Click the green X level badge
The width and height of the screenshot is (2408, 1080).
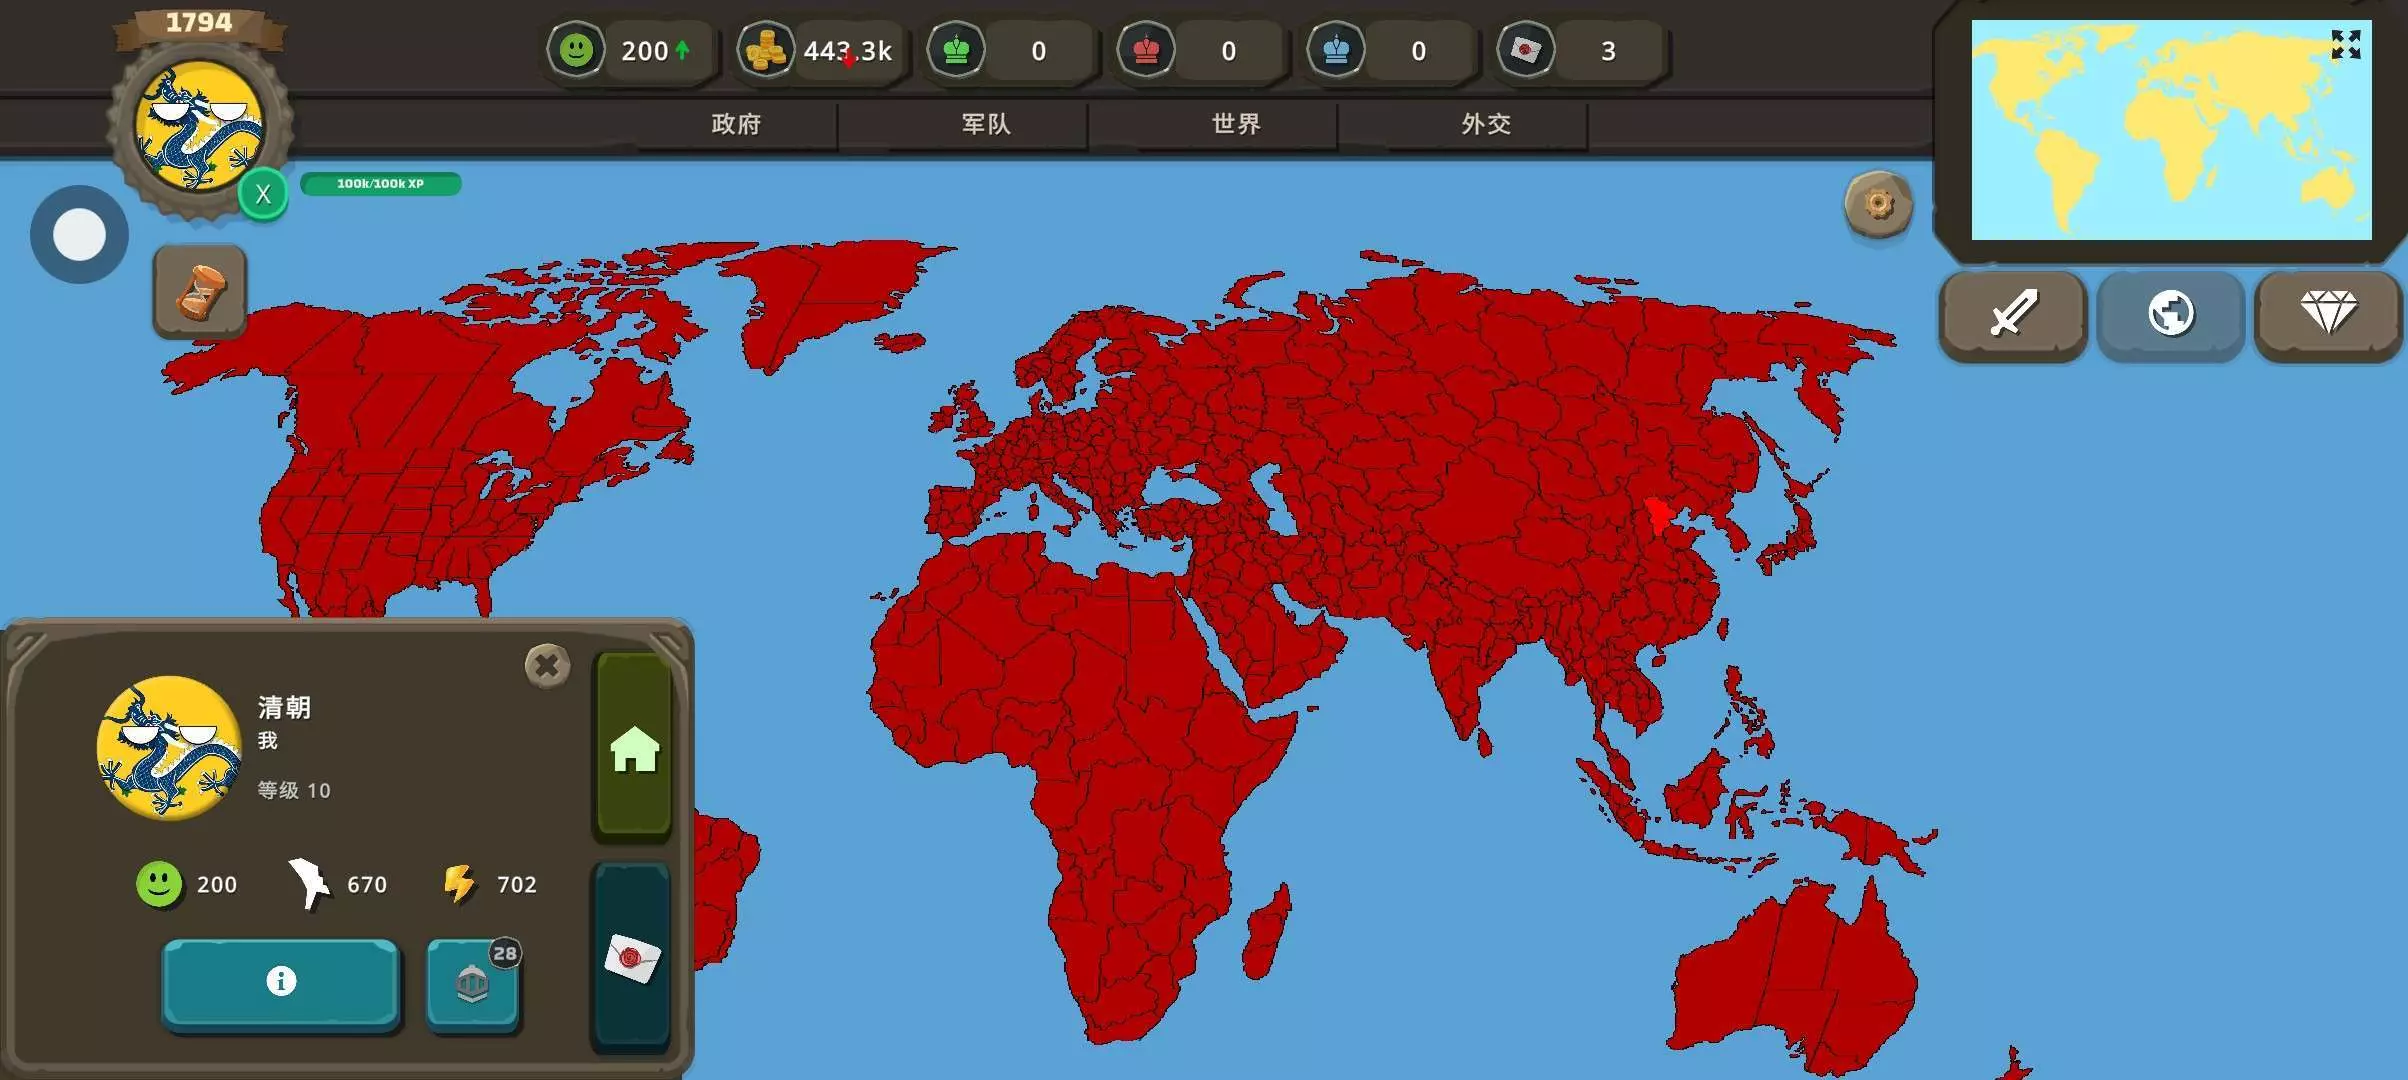click(263, 194)
